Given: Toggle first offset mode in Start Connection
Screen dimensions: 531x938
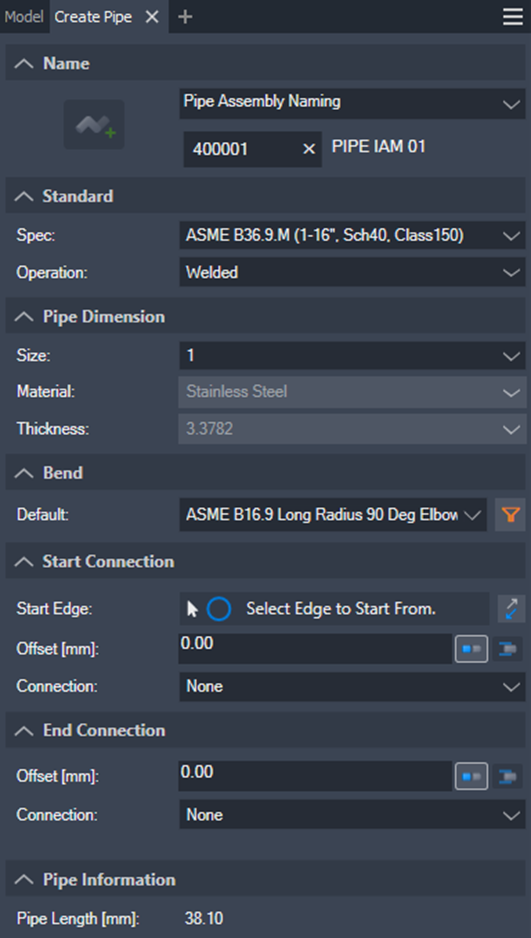Looking at the screenshot, I should pyautogui.click(x=472, y=648).
